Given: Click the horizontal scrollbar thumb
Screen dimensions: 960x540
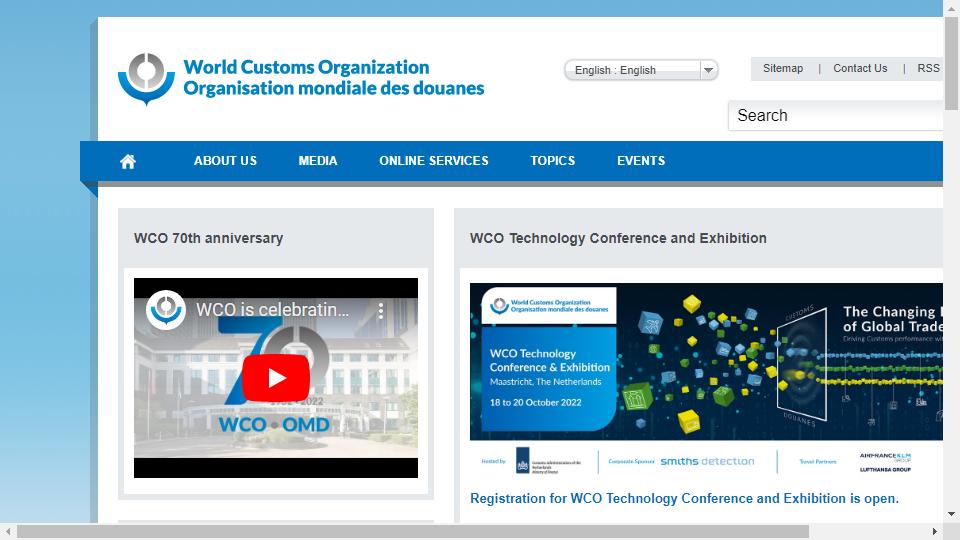Looking at the screenshot, I should click(x=413, y=531).
